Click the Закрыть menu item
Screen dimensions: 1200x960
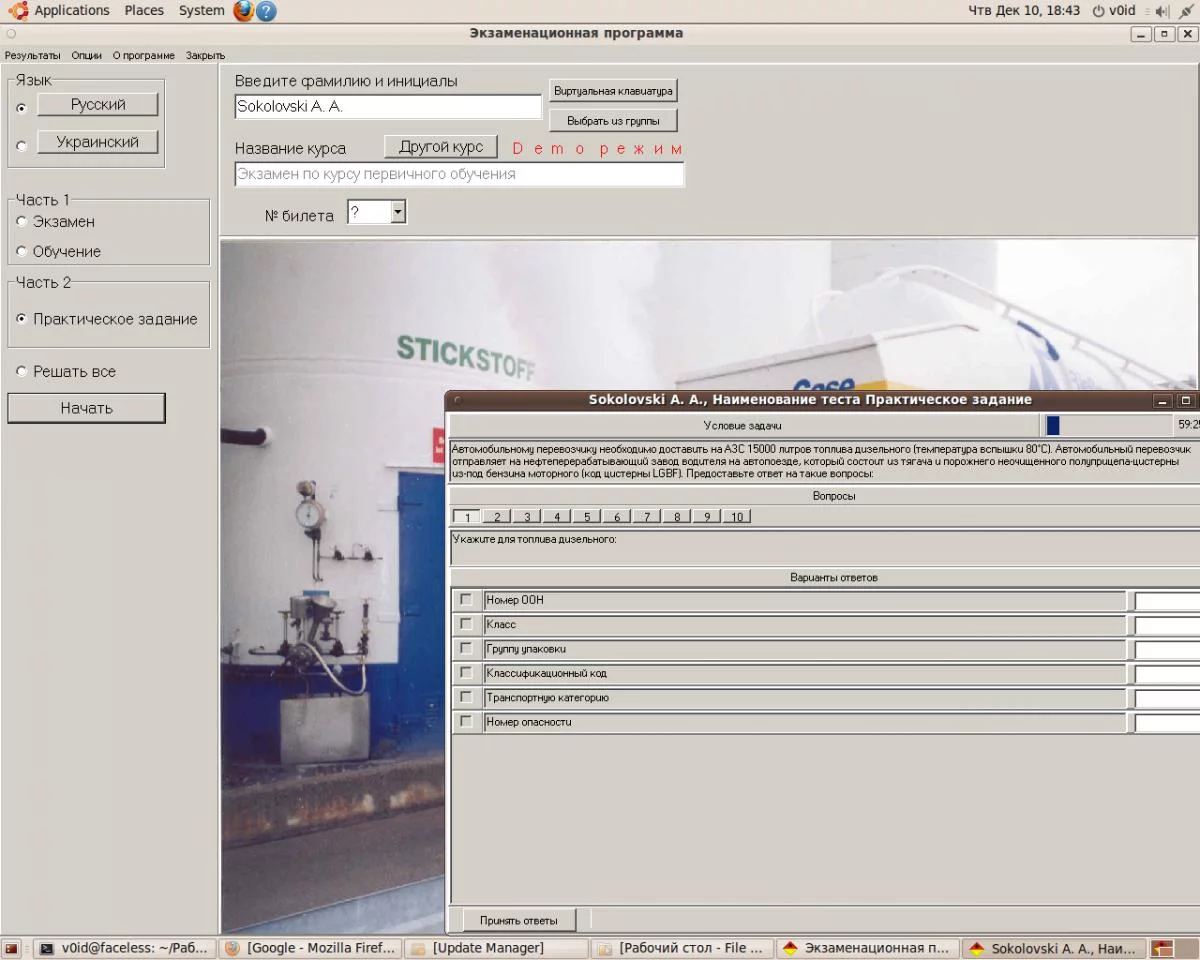[x=205, y=55]
